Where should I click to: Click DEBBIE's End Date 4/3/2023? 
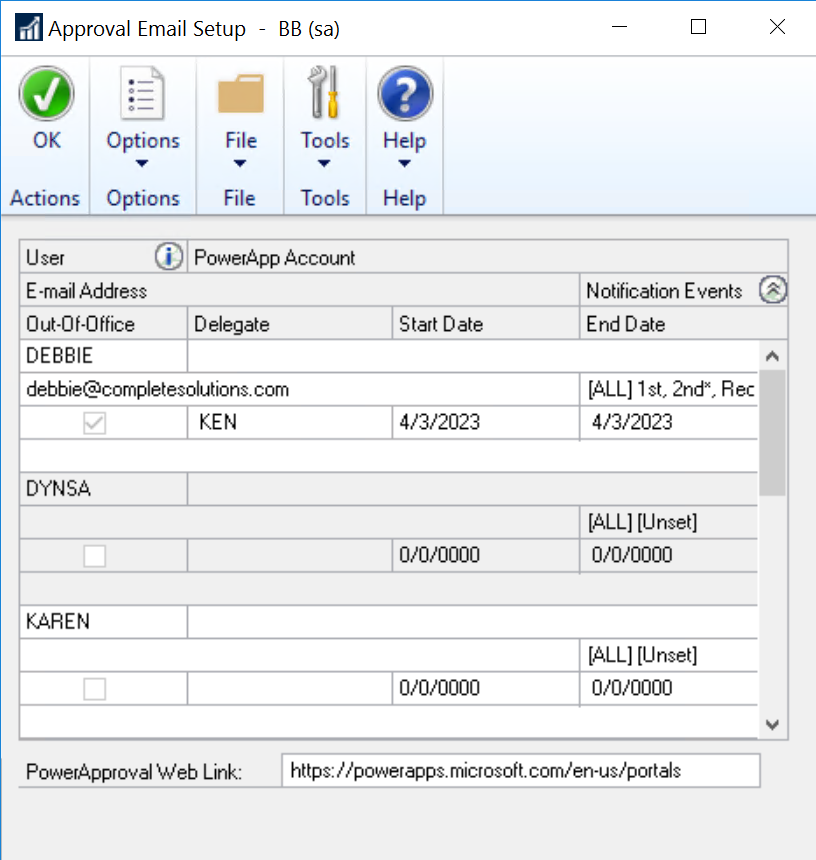coord(668,422)
